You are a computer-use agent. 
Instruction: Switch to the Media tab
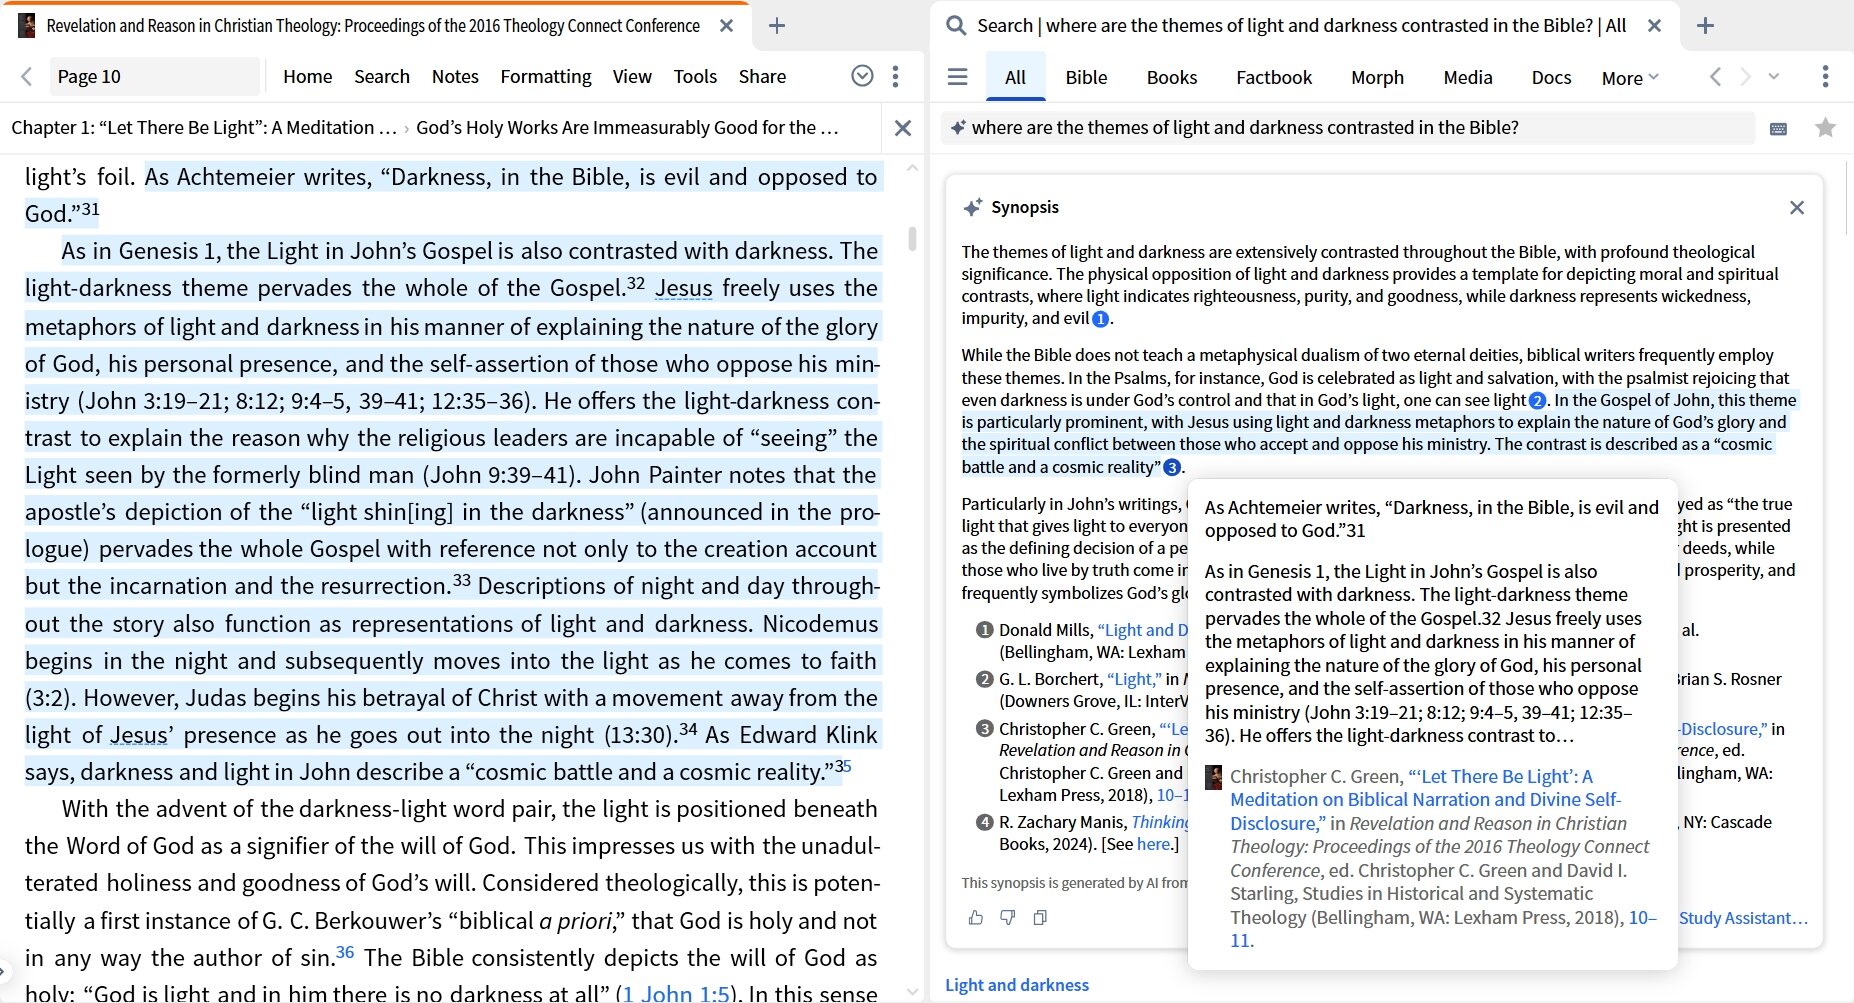(x=1468, y=77)
